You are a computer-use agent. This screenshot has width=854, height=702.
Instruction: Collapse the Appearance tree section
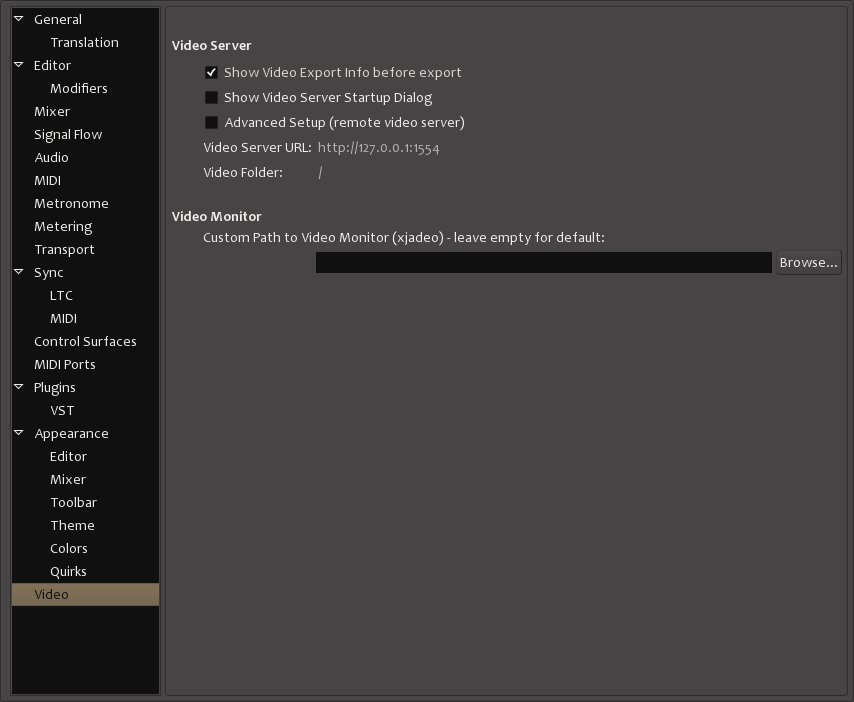pos(19,433)
